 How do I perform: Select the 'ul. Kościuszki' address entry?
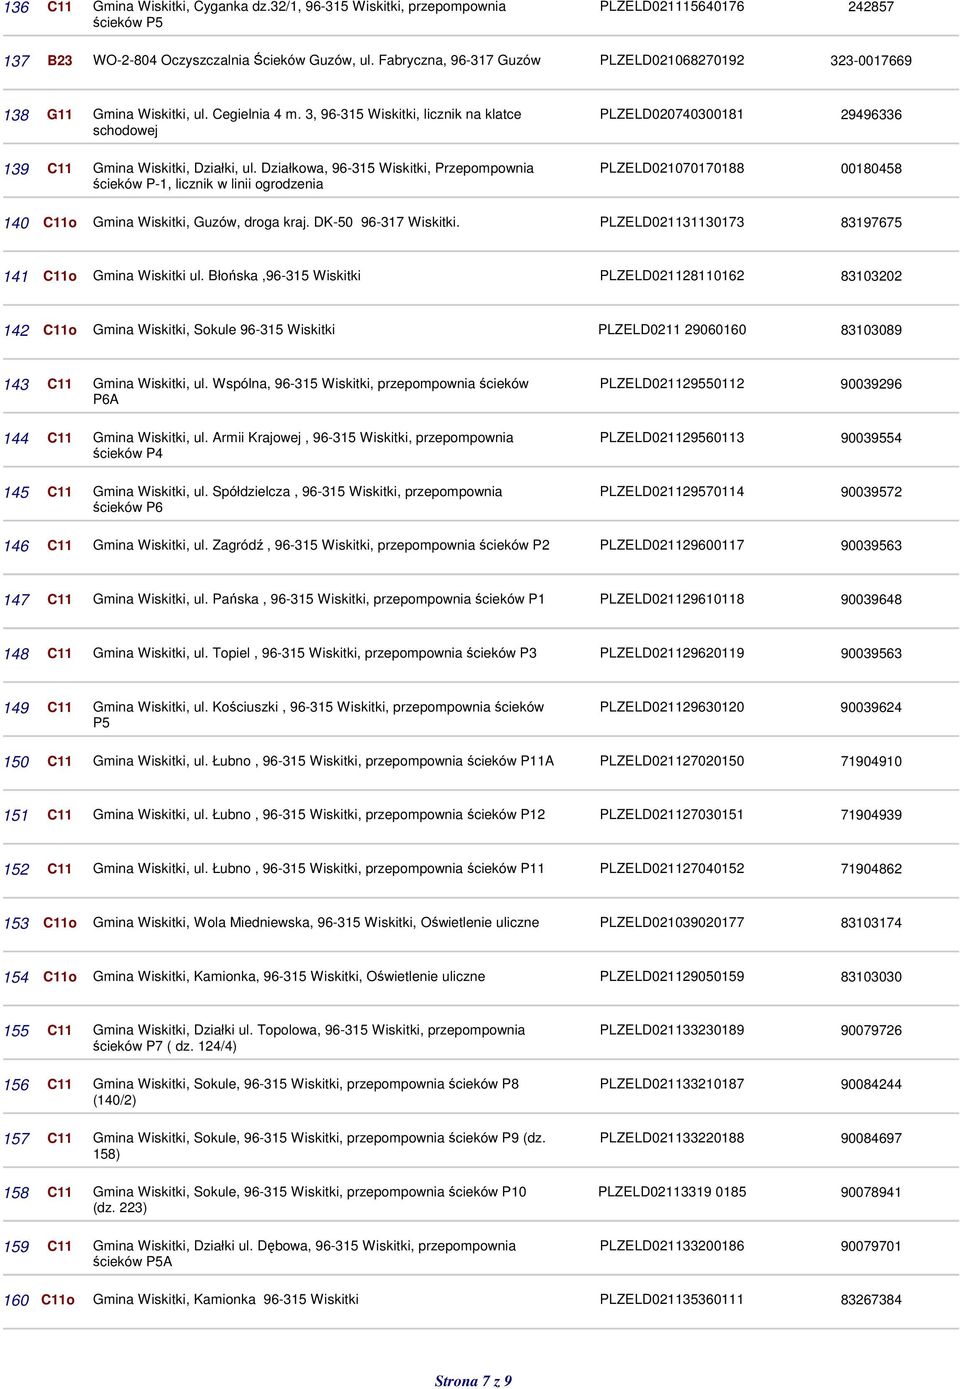pos(318,714)
